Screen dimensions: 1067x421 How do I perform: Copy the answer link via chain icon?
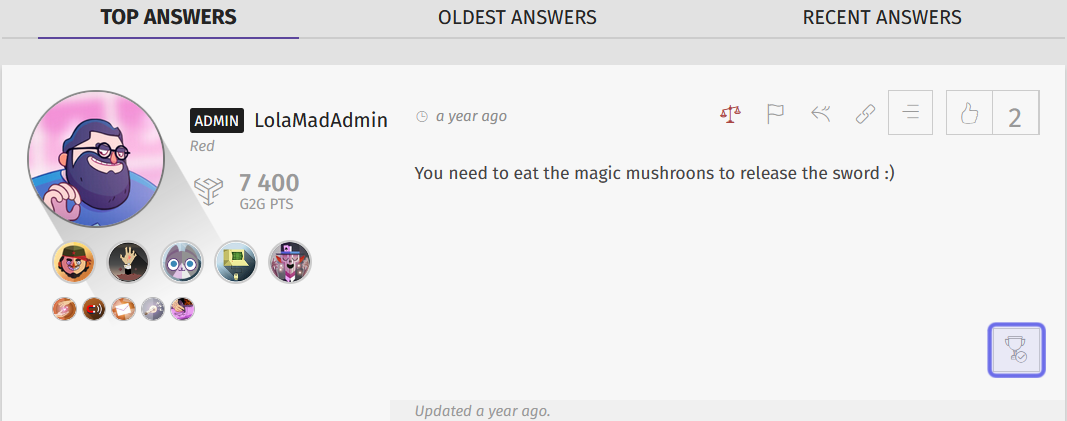[865, 114]
